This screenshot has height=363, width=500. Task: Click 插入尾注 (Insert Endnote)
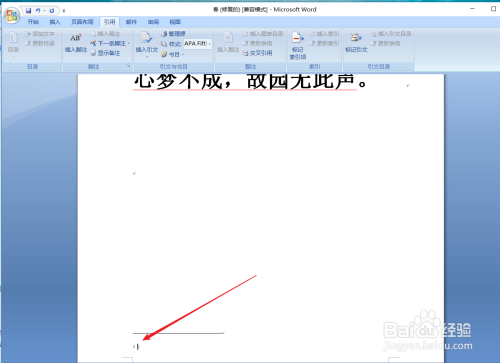click(x=105, y=34)
